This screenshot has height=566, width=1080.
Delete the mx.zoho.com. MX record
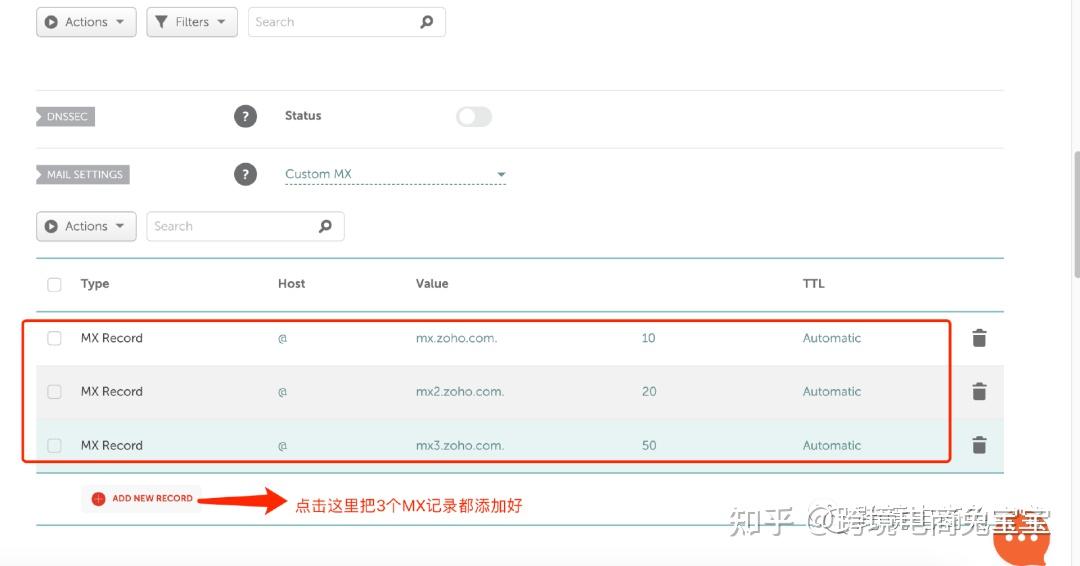(x=979, y=338)
